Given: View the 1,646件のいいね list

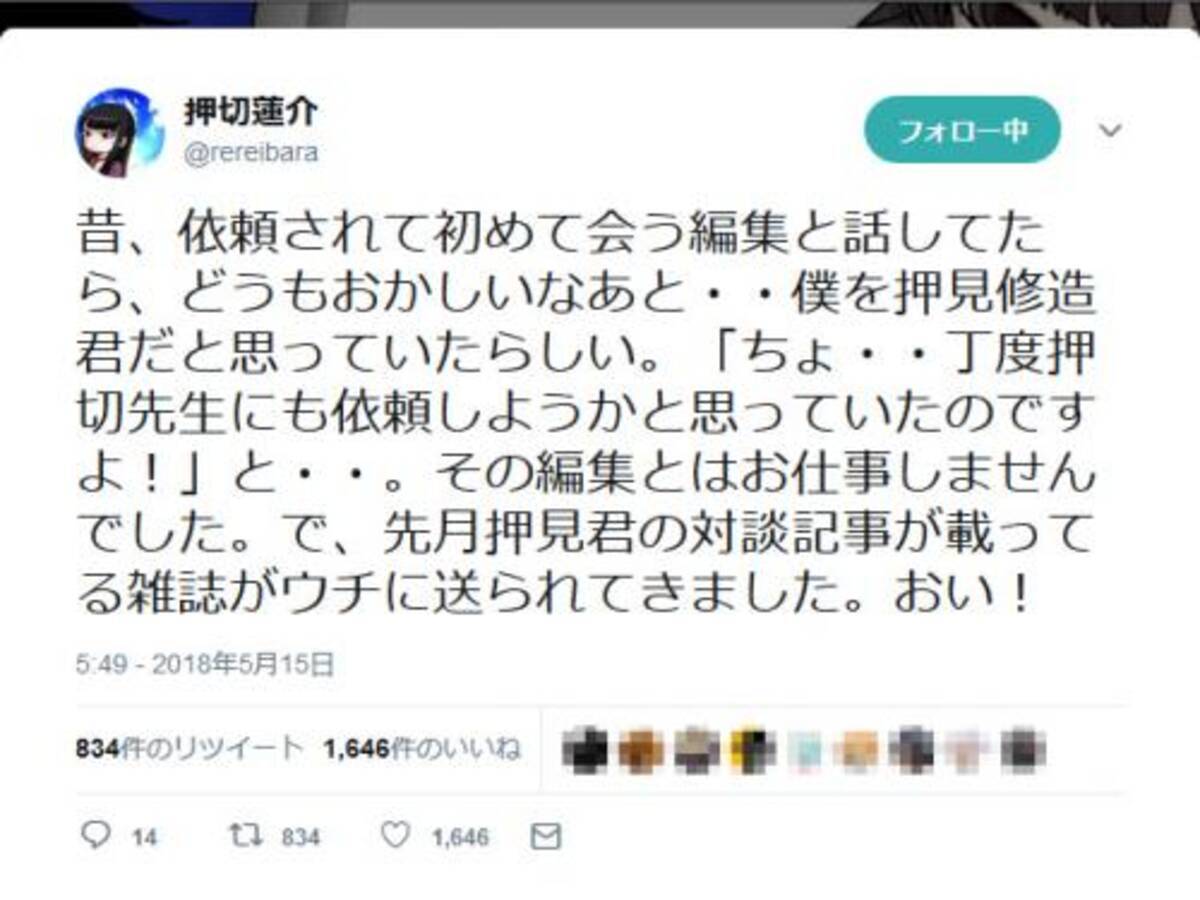Looking at the screenshot, I should (x=421, y=748).
